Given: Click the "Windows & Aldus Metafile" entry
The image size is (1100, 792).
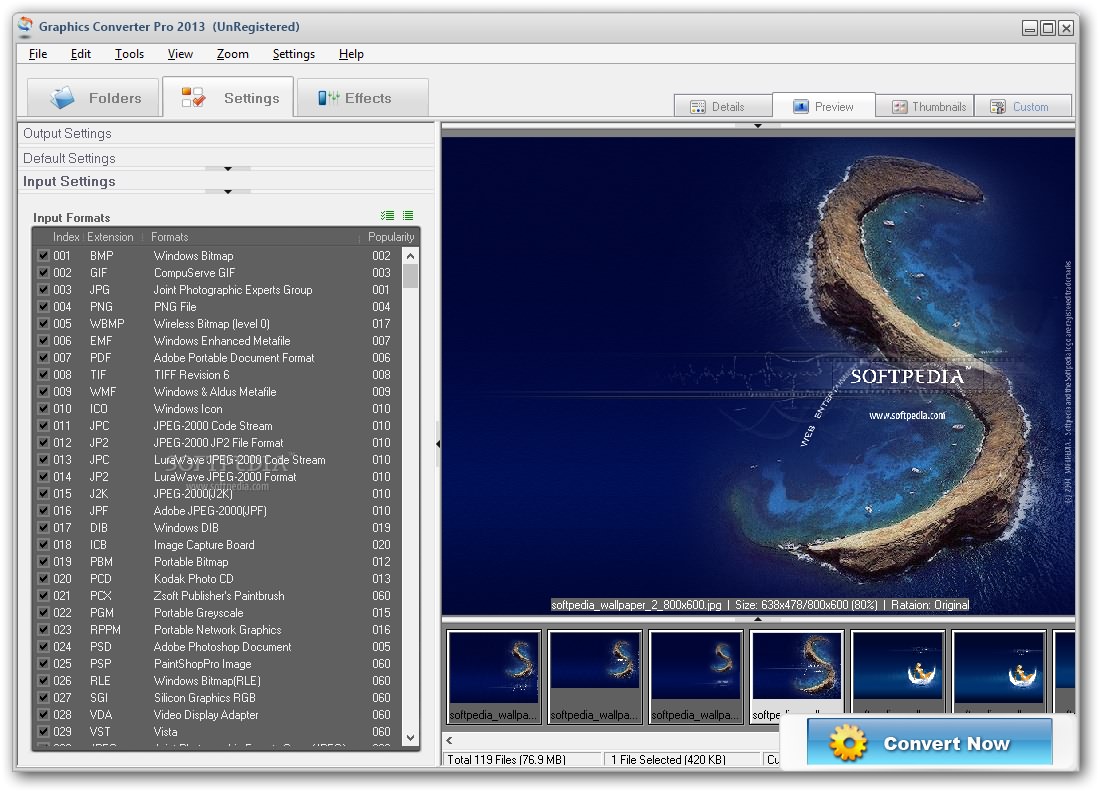Looking at the screenshot, I should (215, 392).
